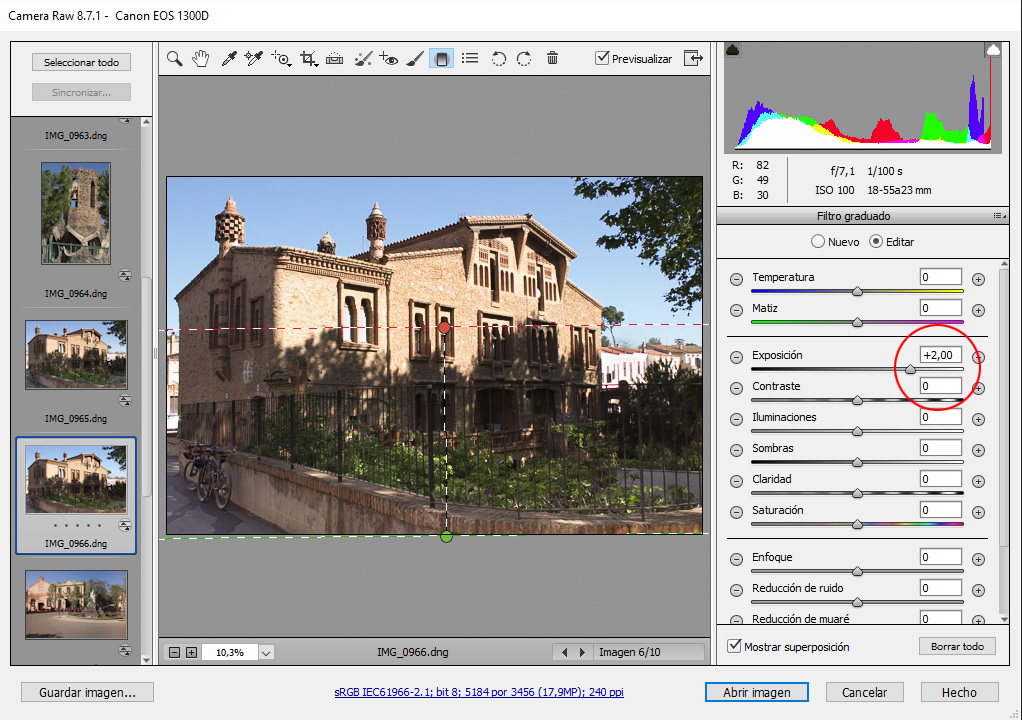1022x720 pixels.
Task: Disable the Previsualizar checkbox
Action: tap(602, 59)
